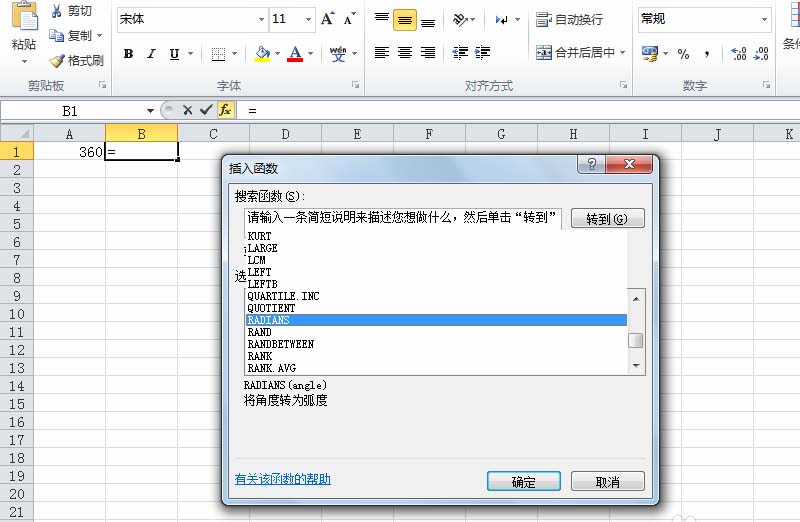Toggle underline formatting

pyautogui.click(x=174, y=54)
